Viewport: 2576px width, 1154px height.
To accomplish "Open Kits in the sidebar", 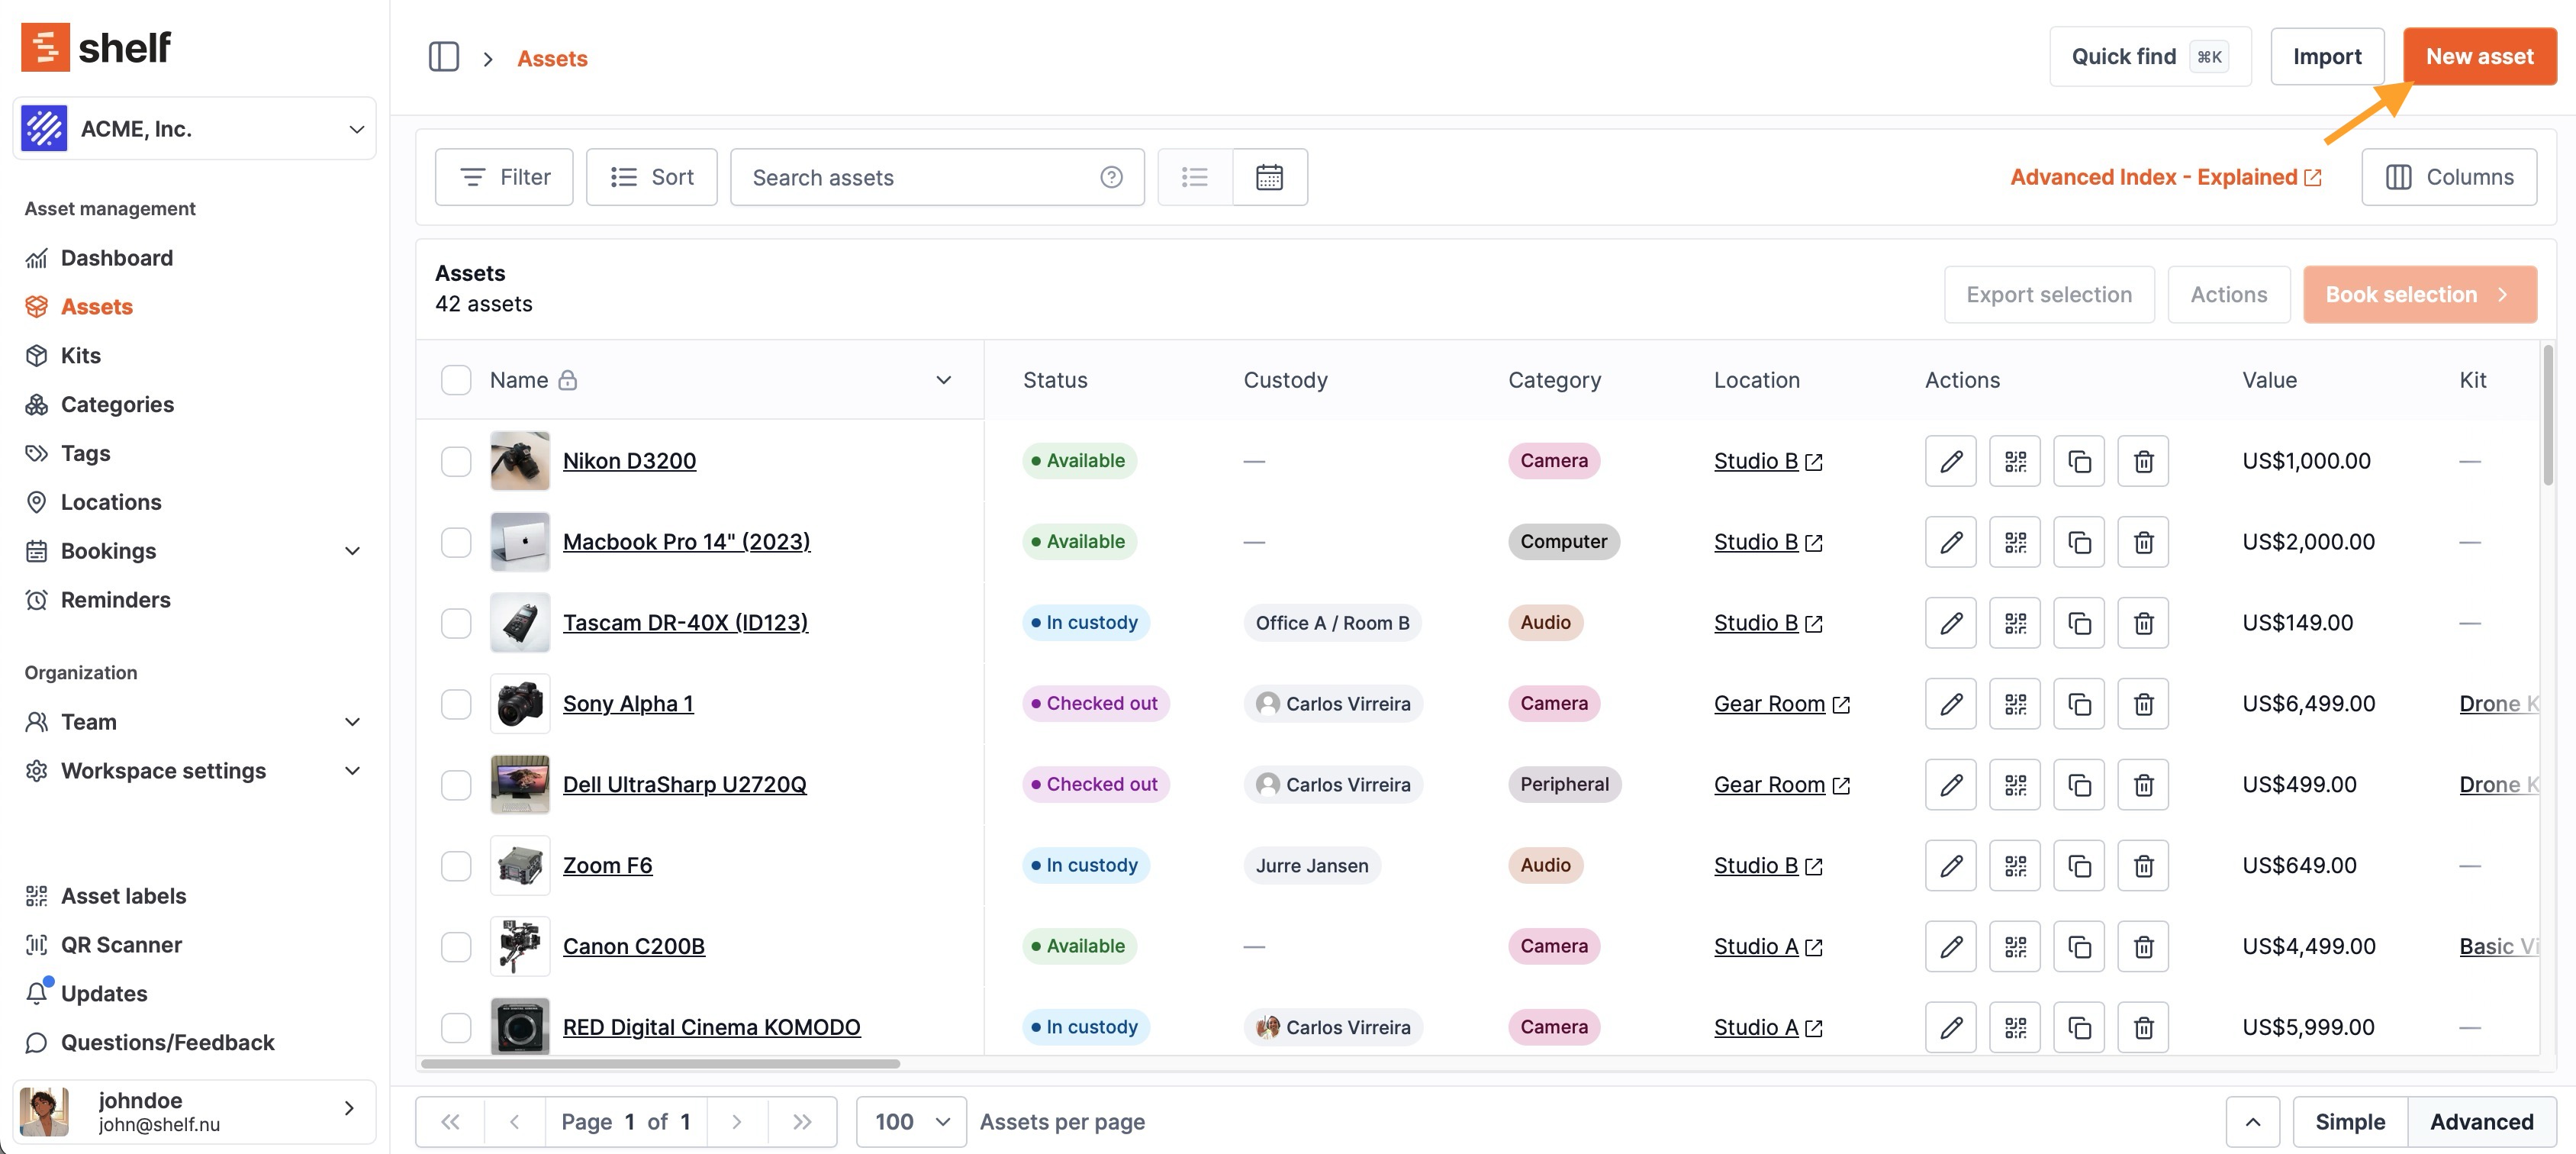I will (x=80, y=355).
